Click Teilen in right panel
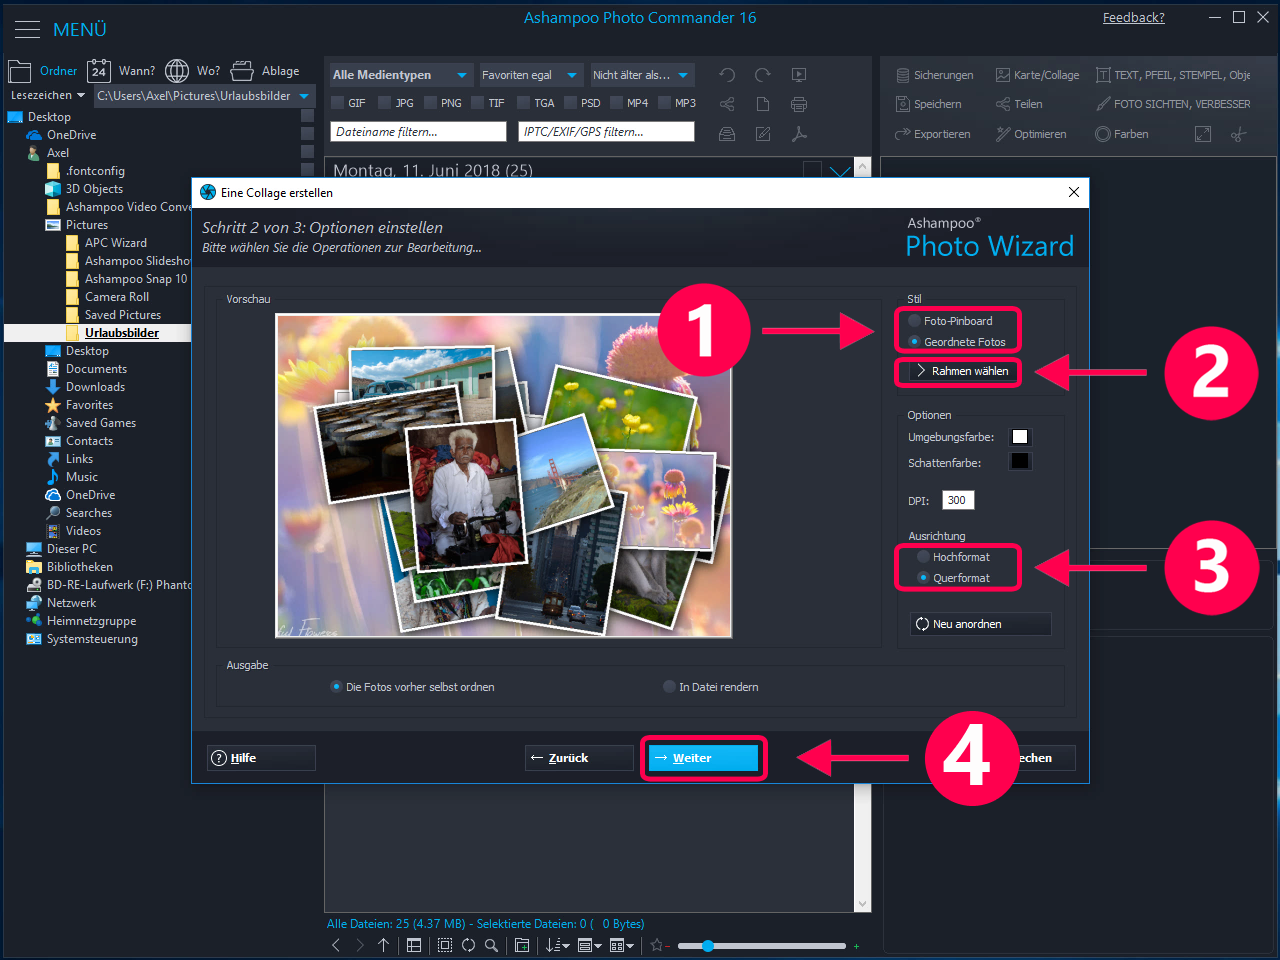 coord(1019,104)
